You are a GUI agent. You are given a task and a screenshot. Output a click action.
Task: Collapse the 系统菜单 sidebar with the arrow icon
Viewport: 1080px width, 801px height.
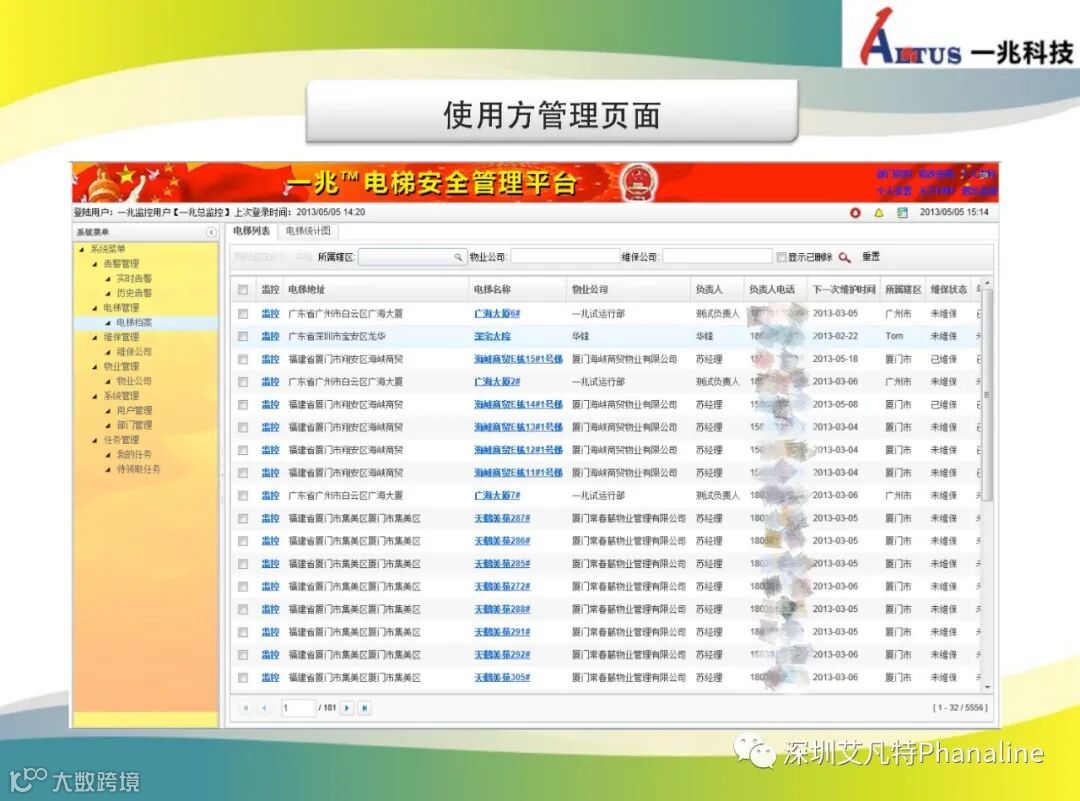pos(211,232)
